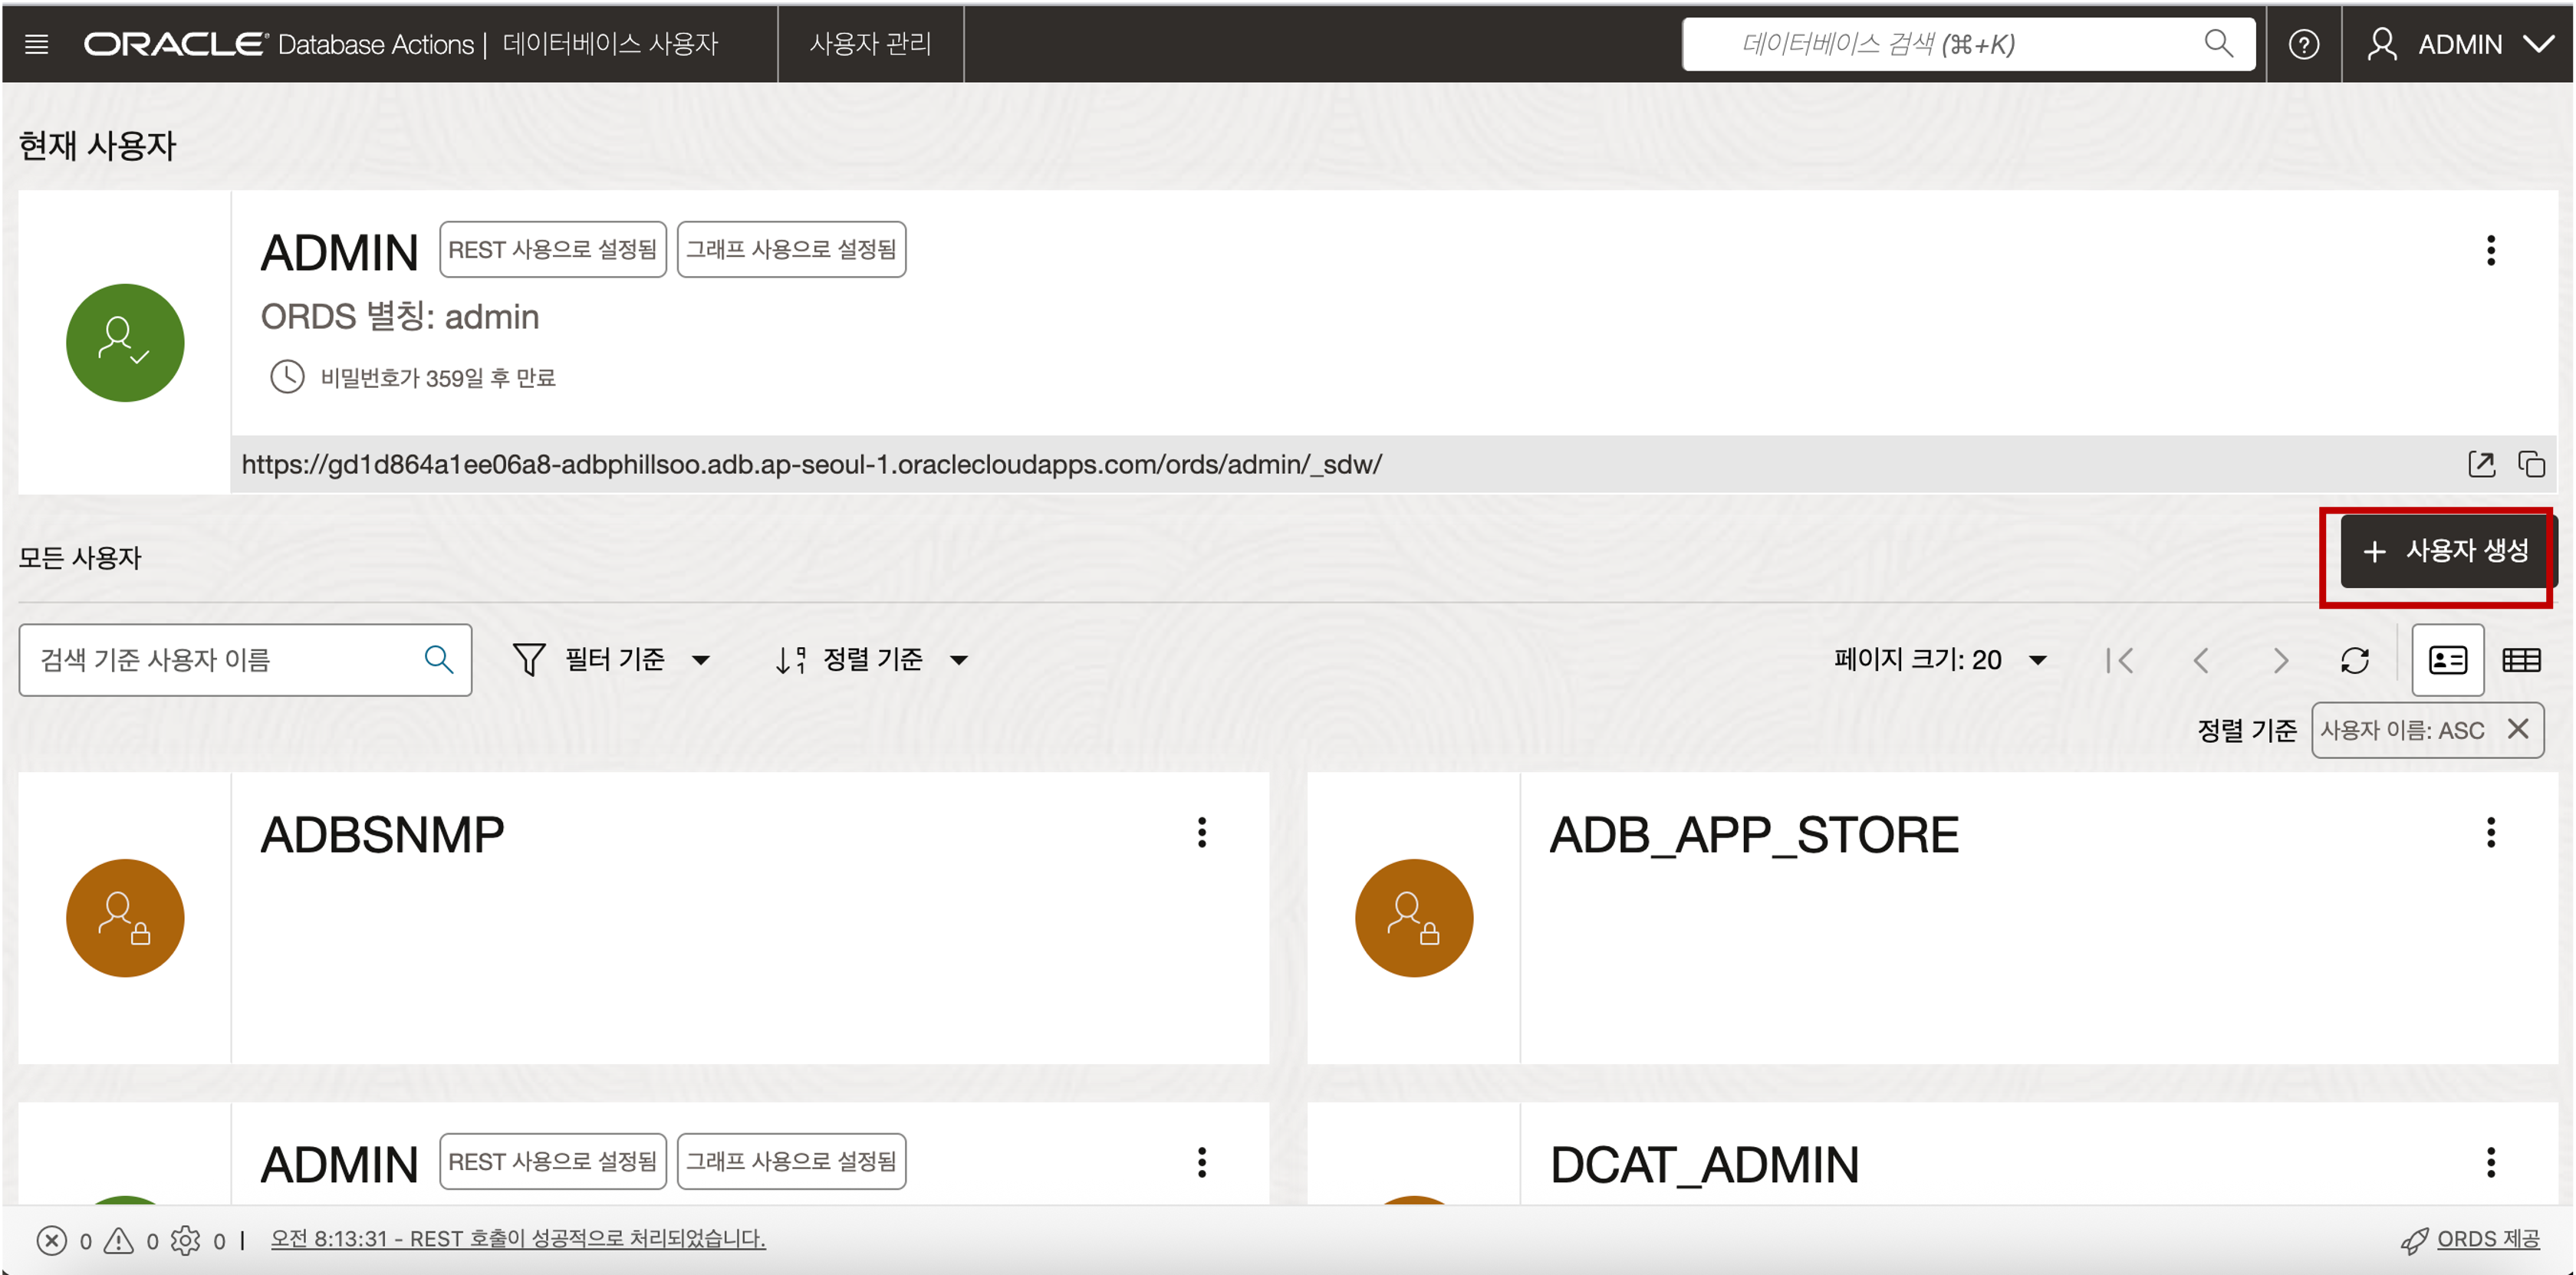Screen dimensions: 2576x1275
Task: Click REST 사용으로 설정됨 badge in ADMIN list card
Action: pyautogui.click(x=552, y=1161)
